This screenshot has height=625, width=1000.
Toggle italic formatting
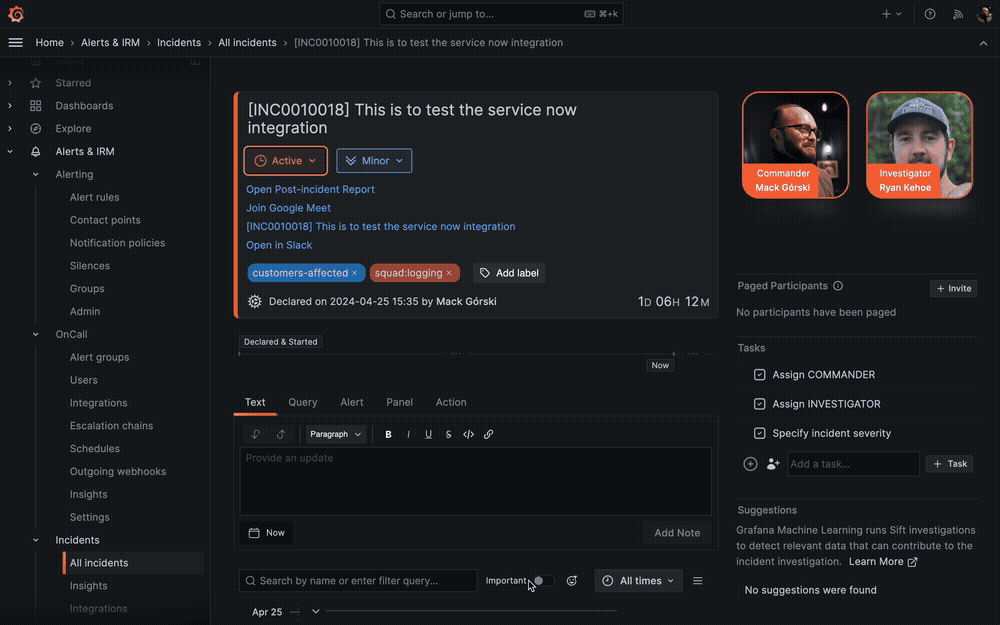click(x=408, y=434)
